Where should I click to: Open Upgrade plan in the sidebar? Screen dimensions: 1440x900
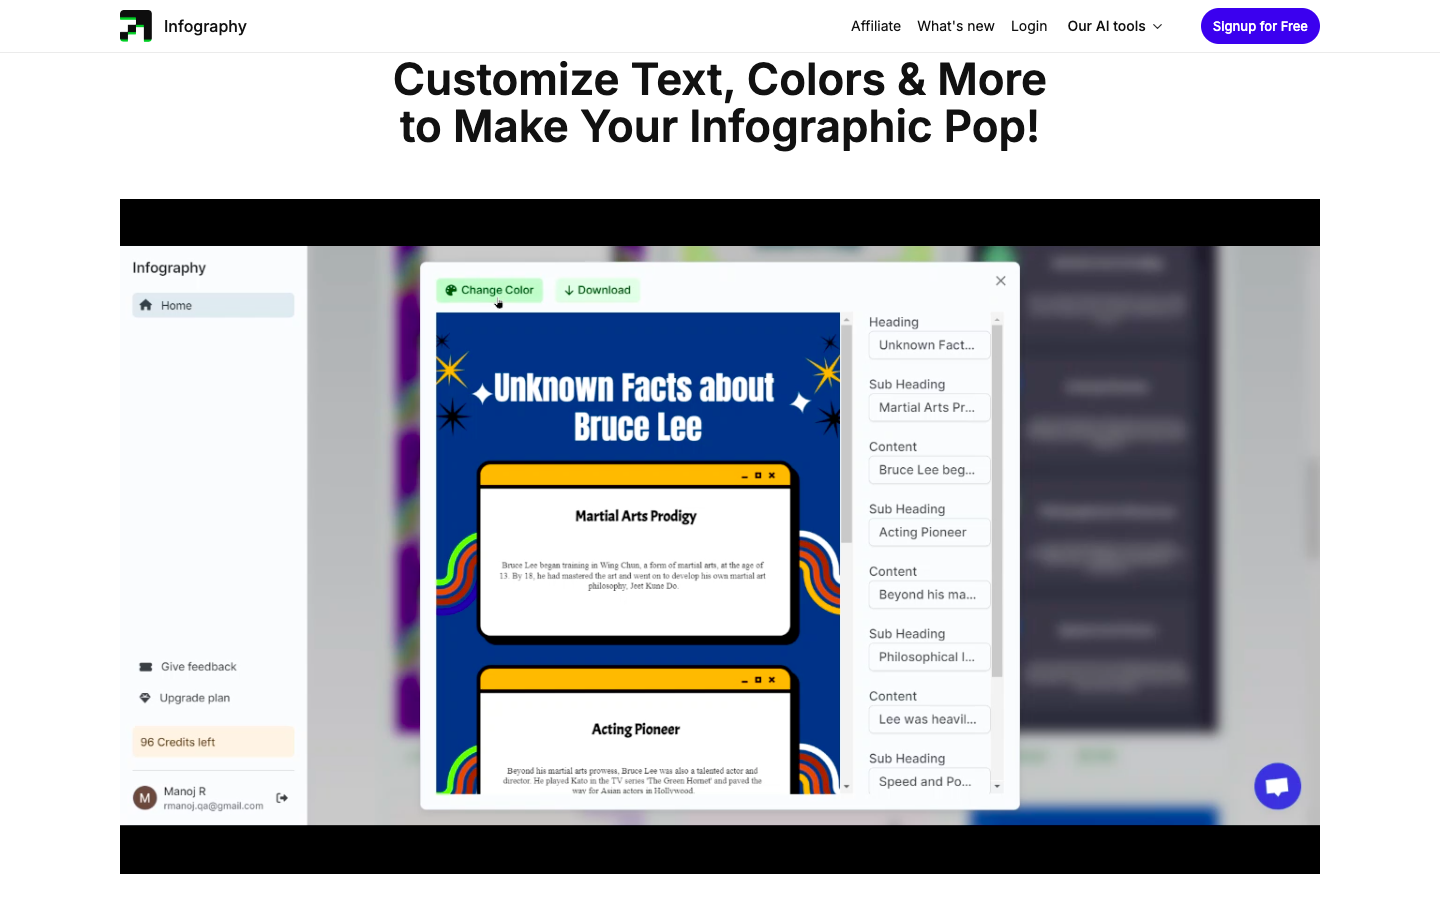point(185,698)
